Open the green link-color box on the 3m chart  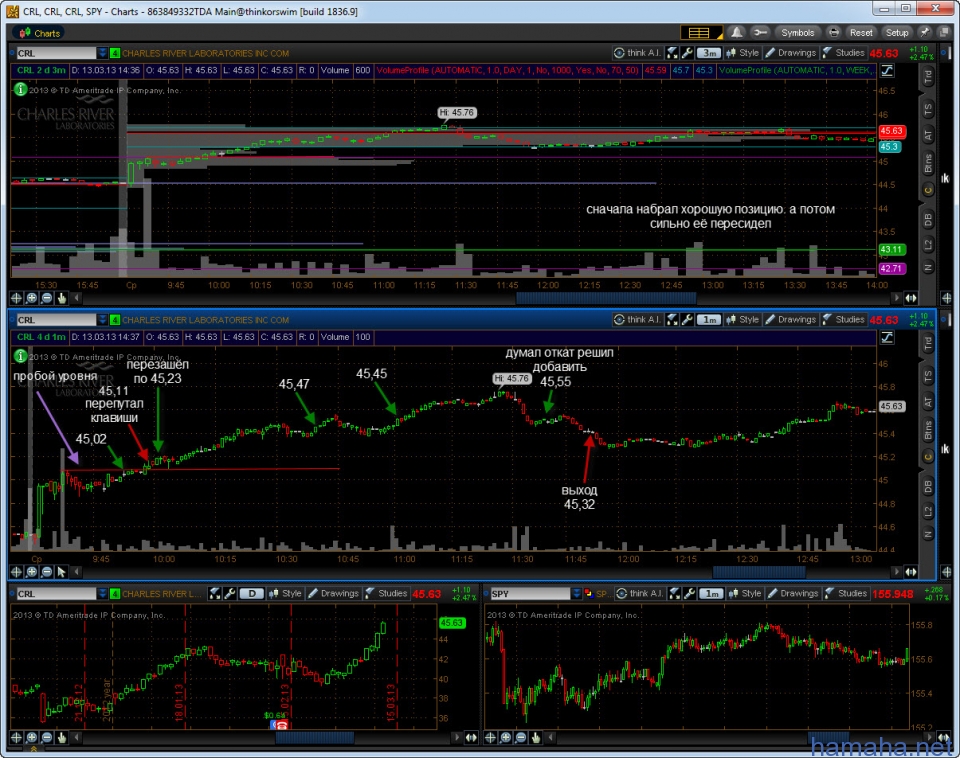114,53
